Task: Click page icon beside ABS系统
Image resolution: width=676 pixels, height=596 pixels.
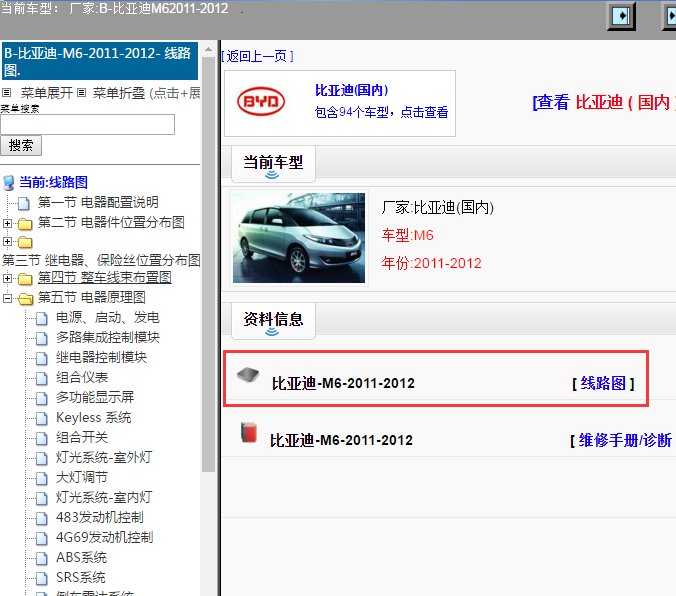Action: coord(42,558)
